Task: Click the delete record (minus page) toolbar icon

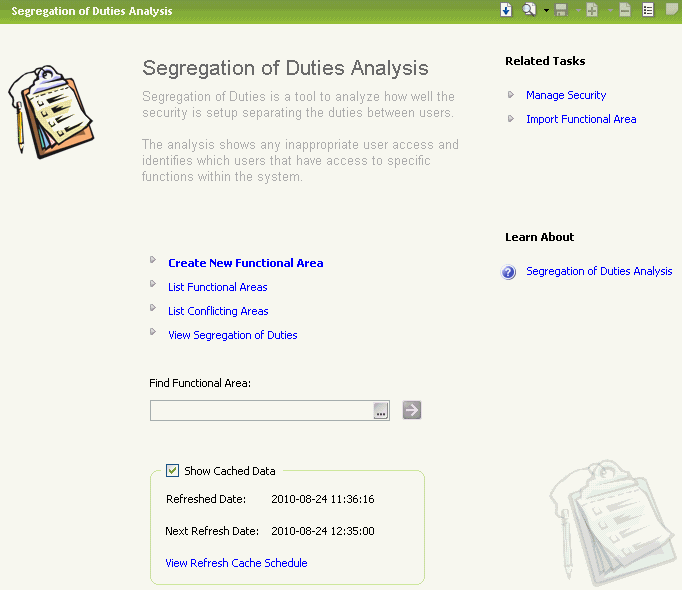Action: [625, 10]
